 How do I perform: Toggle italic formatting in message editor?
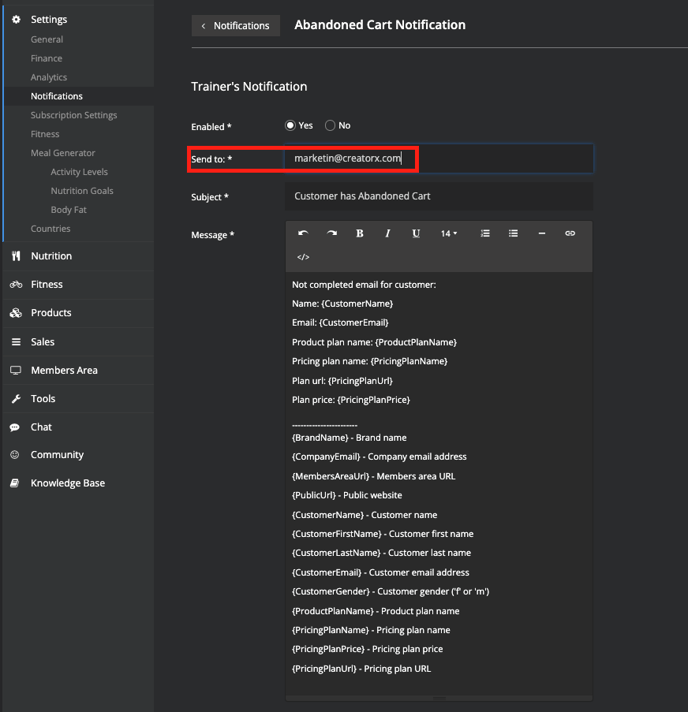(x=387, y=233)
